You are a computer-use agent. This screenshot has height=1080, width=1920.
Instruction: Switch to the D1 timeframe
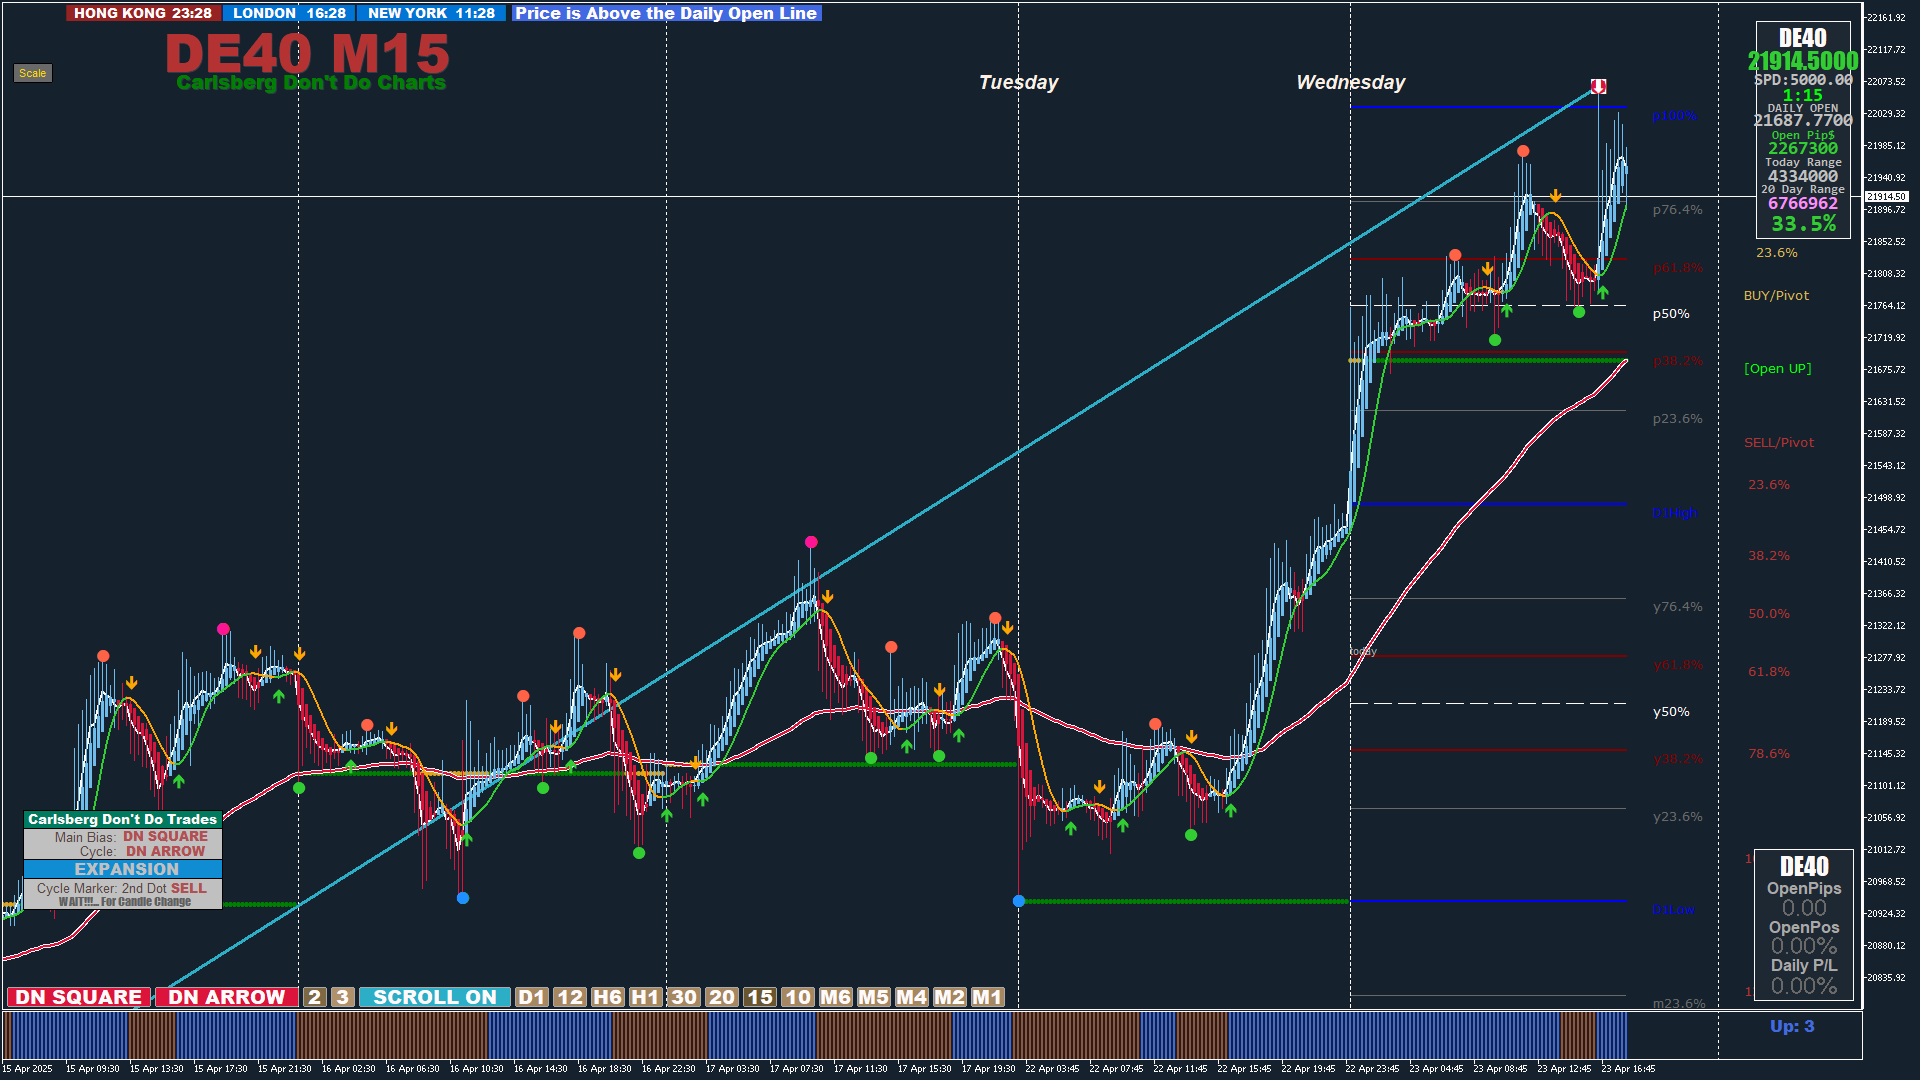[531, 997]
